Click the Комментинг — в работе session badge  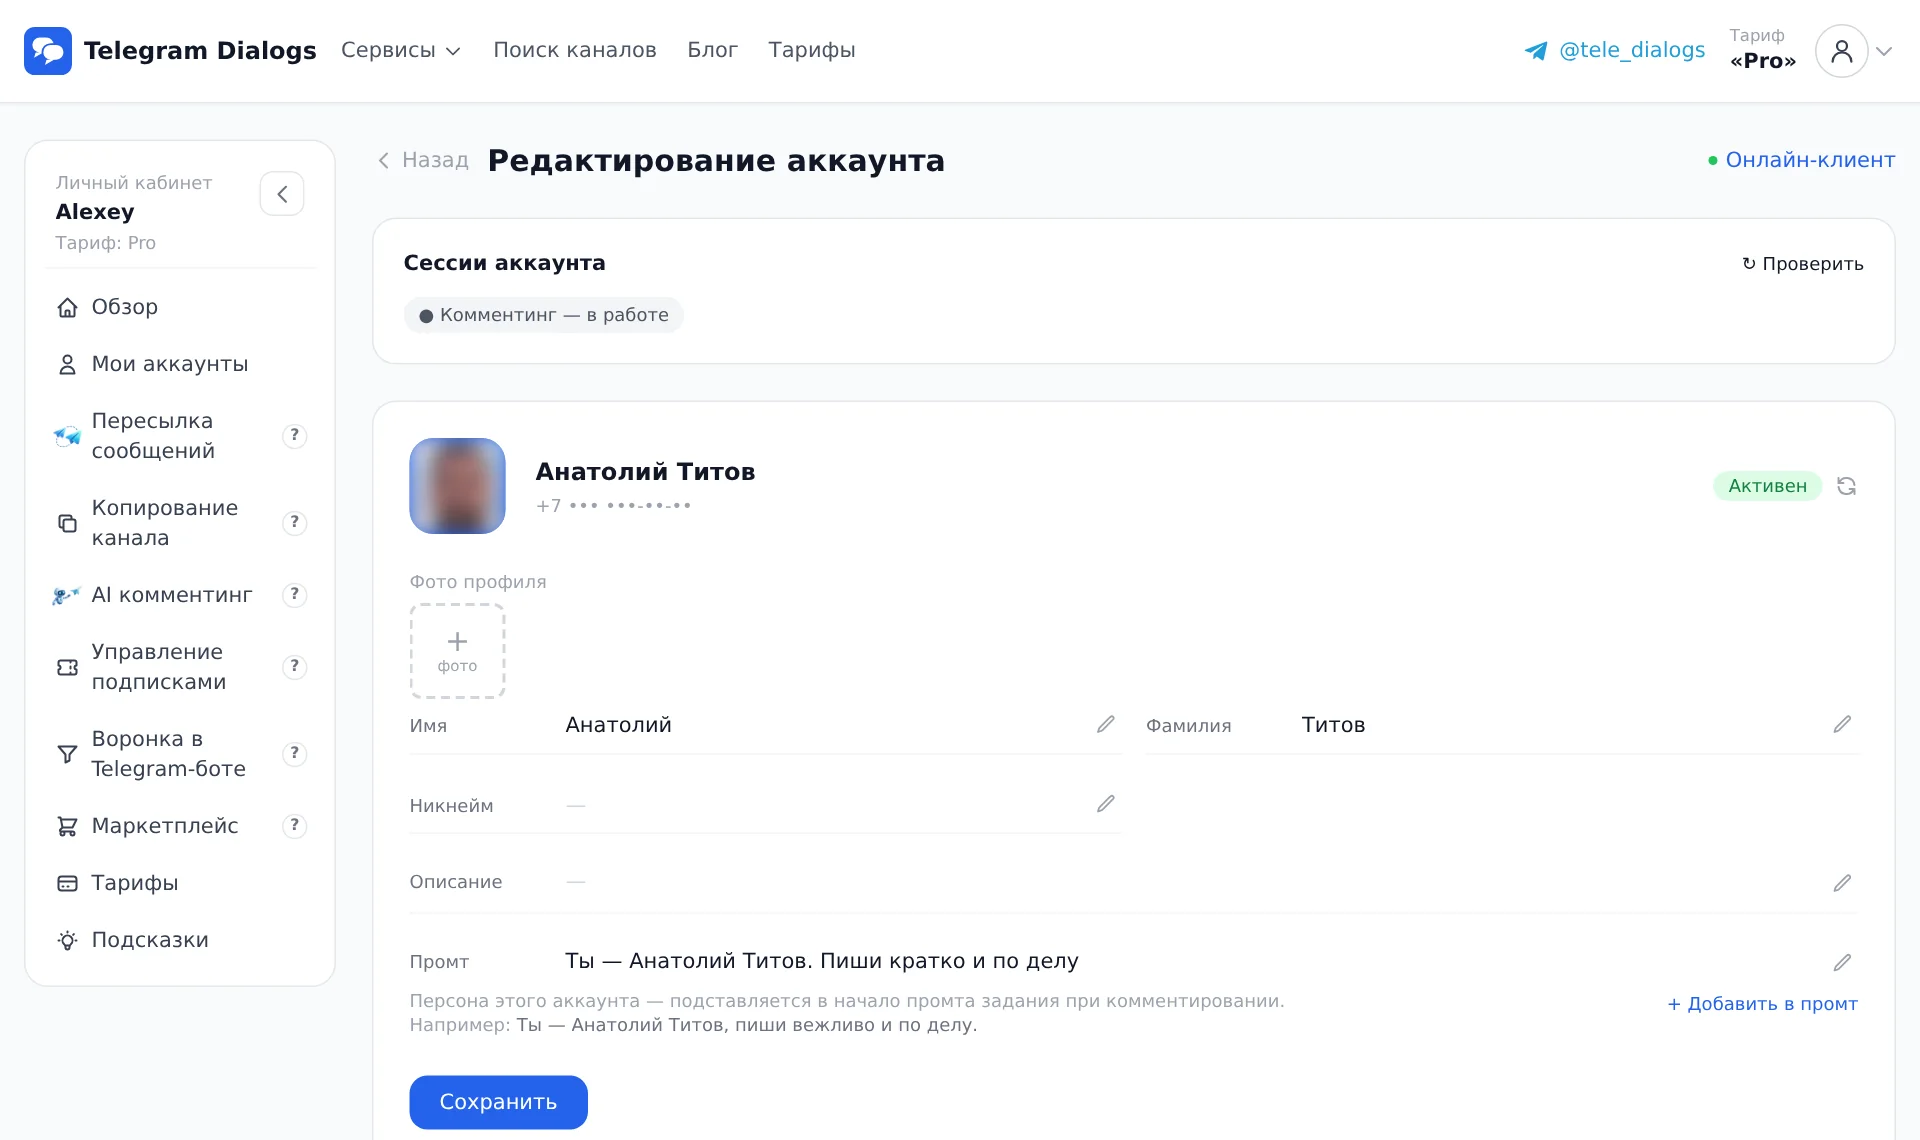(x=544, y=315)
